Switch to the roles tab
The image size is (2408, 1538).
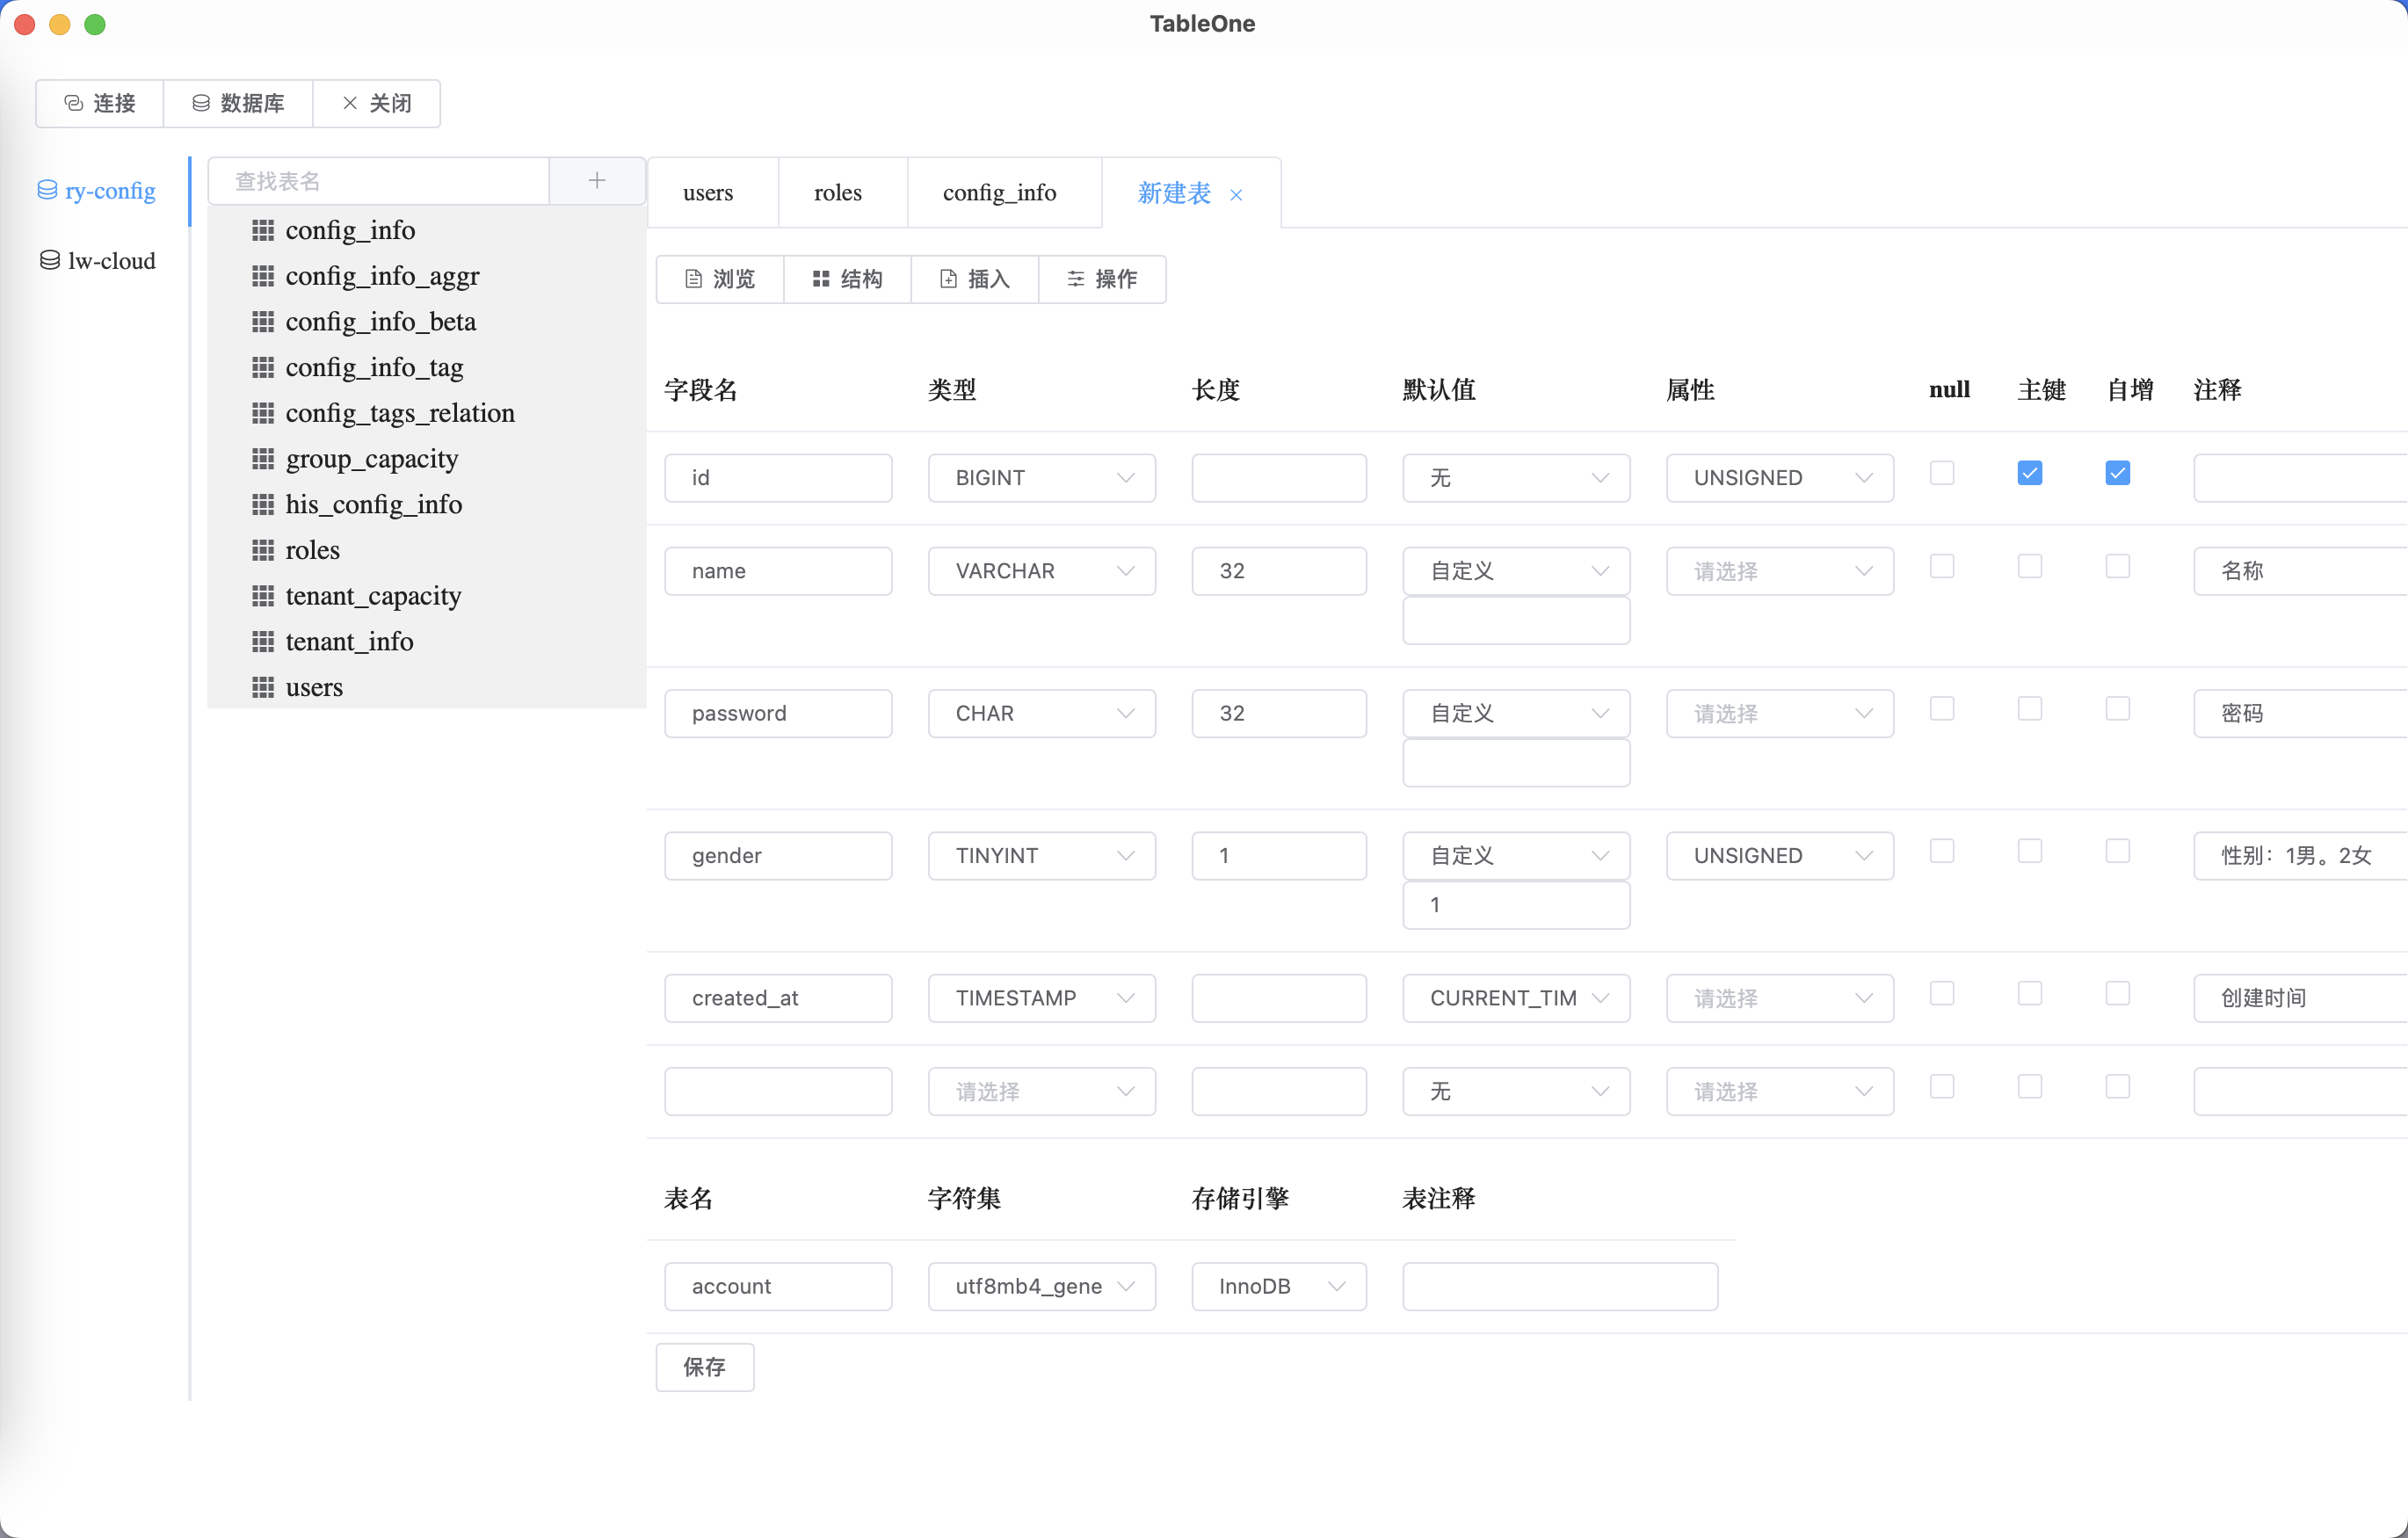tap(837, 193)
